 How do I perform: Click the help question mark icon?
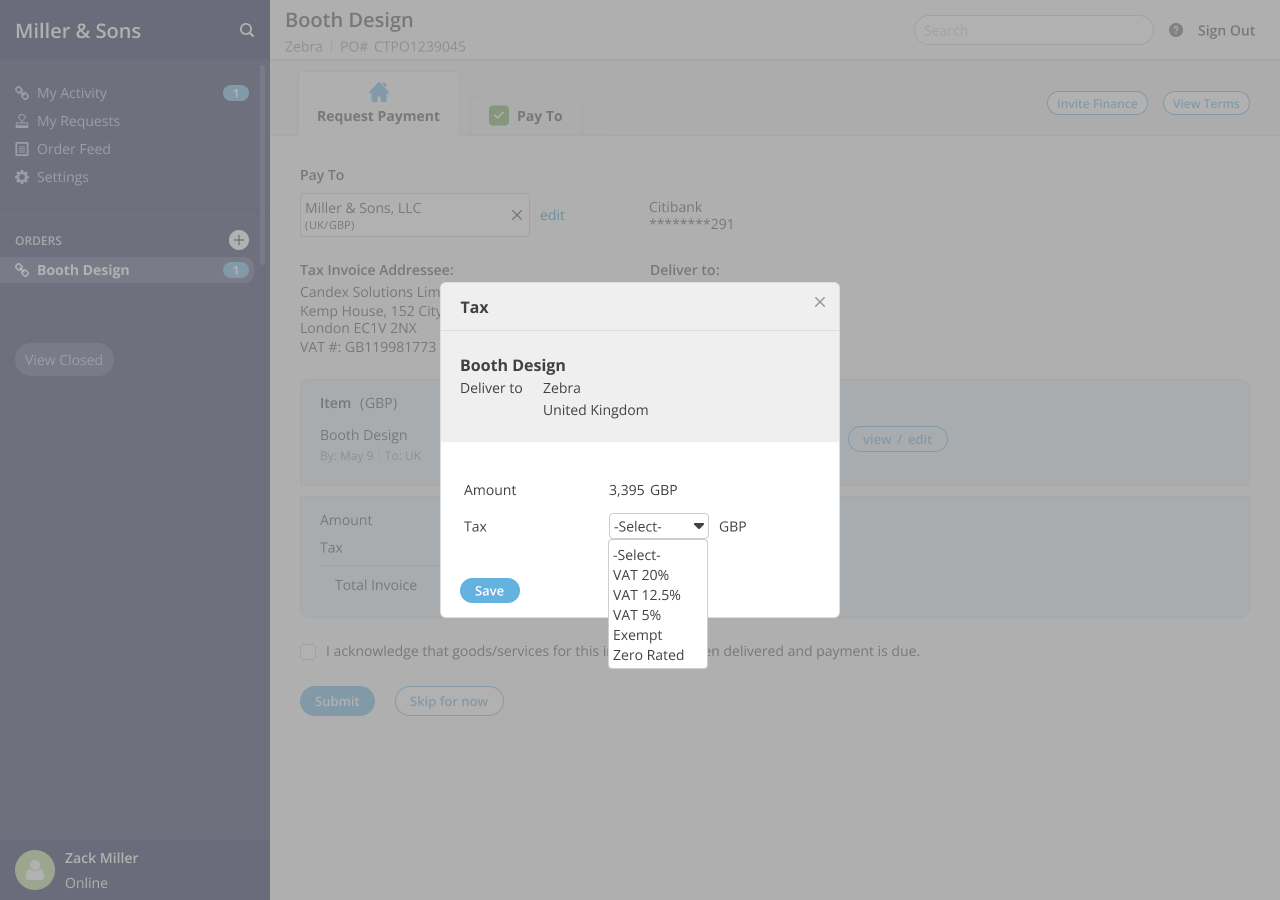(1176, 30)
